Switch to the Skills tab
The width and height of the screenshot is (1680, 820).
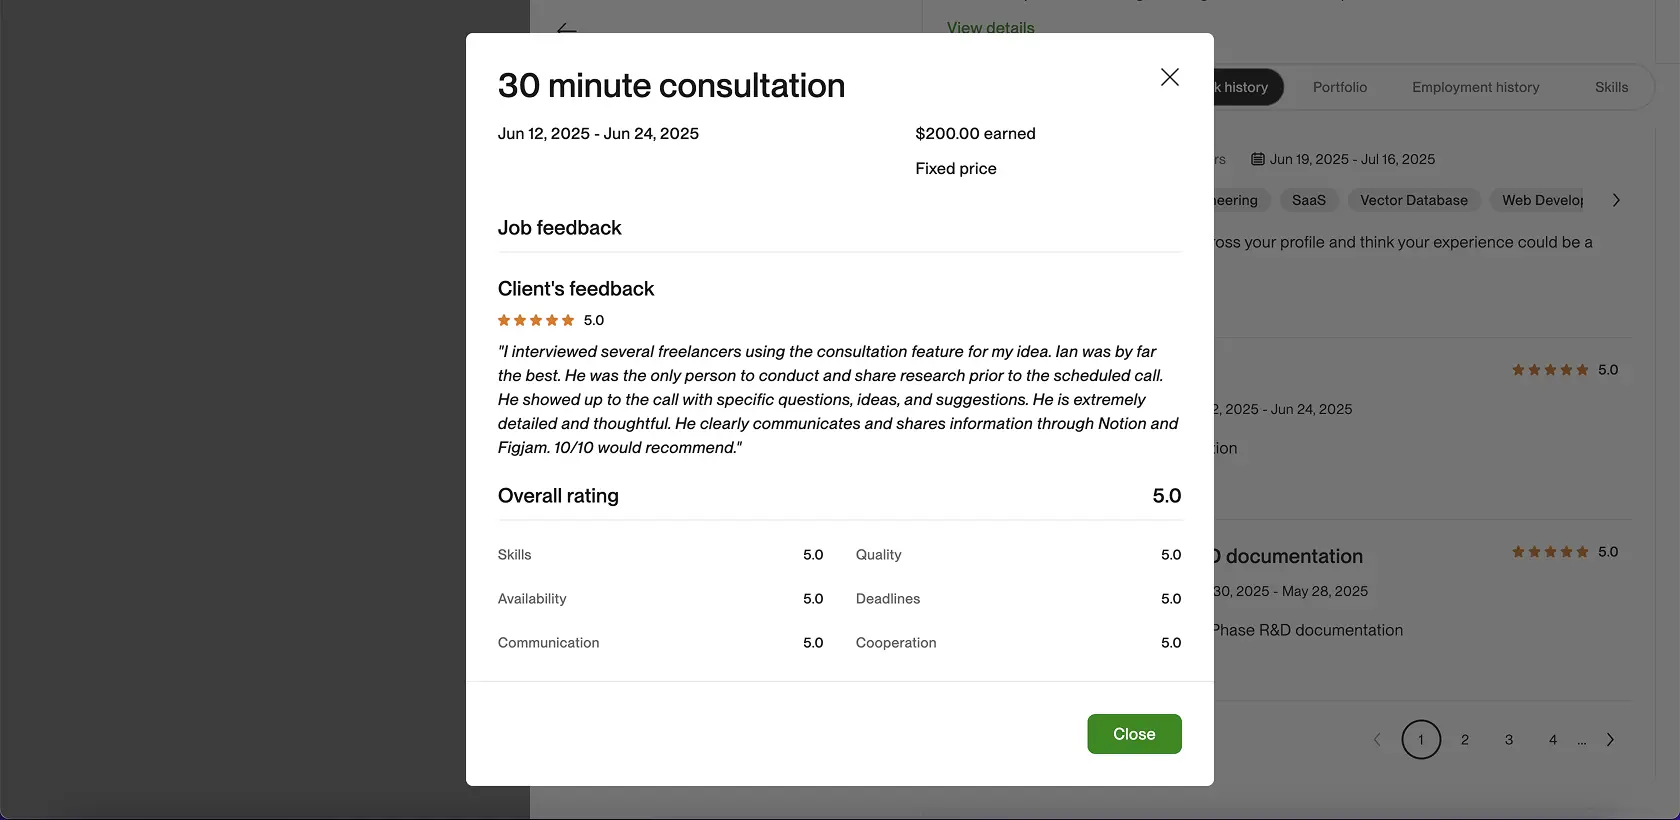click(1610, 87)
